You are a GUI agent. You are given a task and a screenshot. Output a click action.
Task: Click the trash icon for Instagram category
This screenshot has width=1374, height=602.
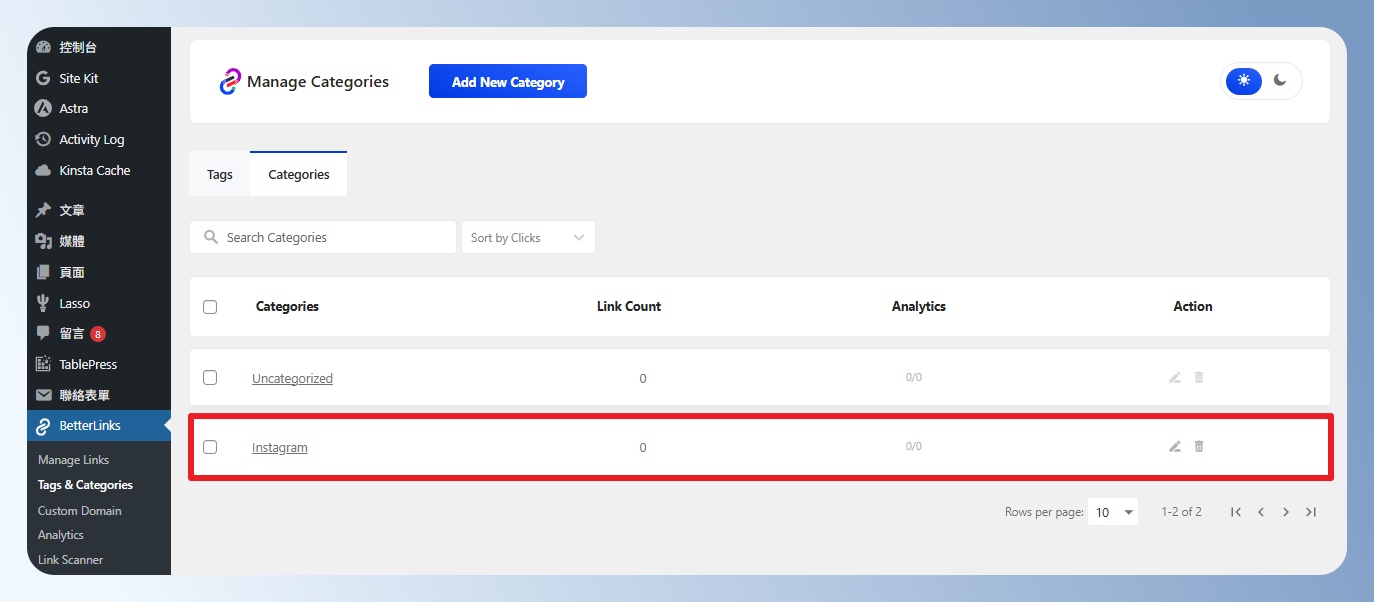(x=1199, y=446)
